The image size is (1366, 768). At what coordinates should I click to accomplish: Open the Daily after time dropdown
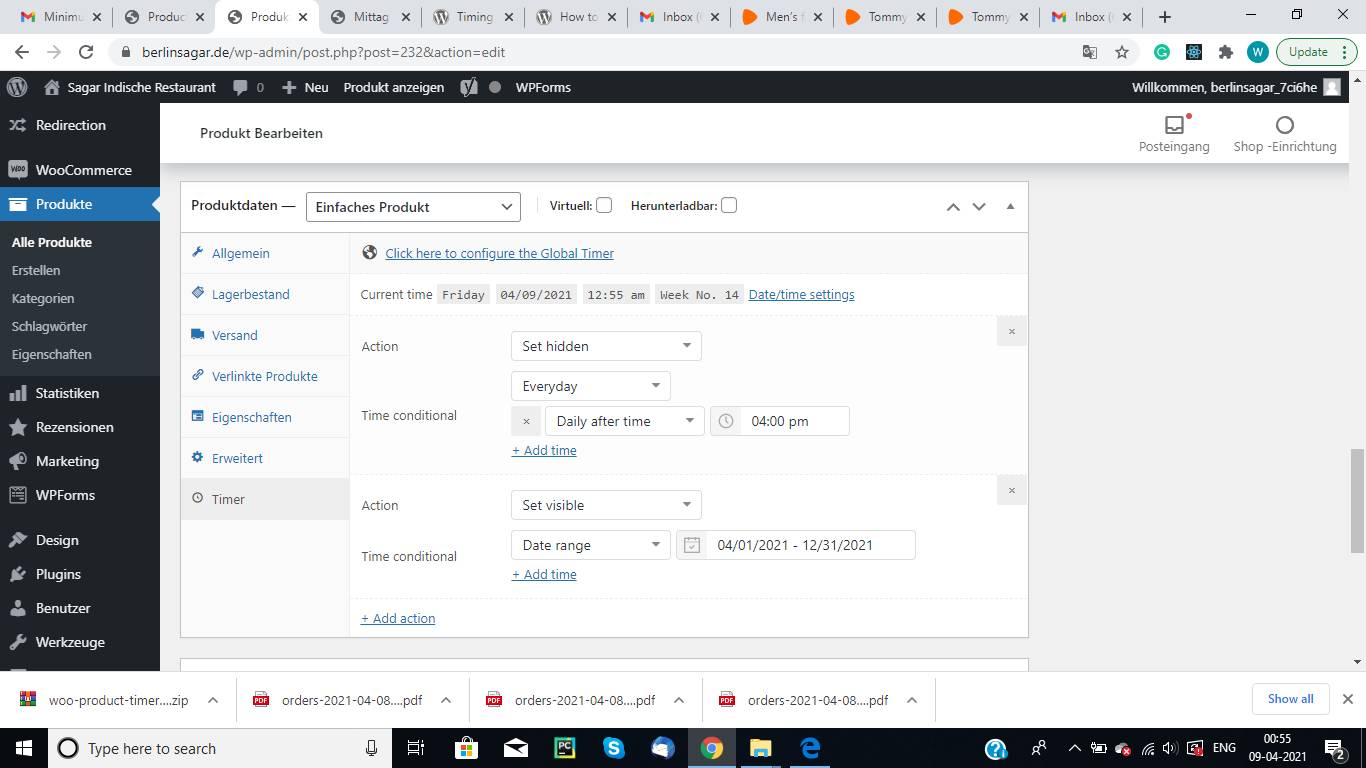(x=625, y=421)
